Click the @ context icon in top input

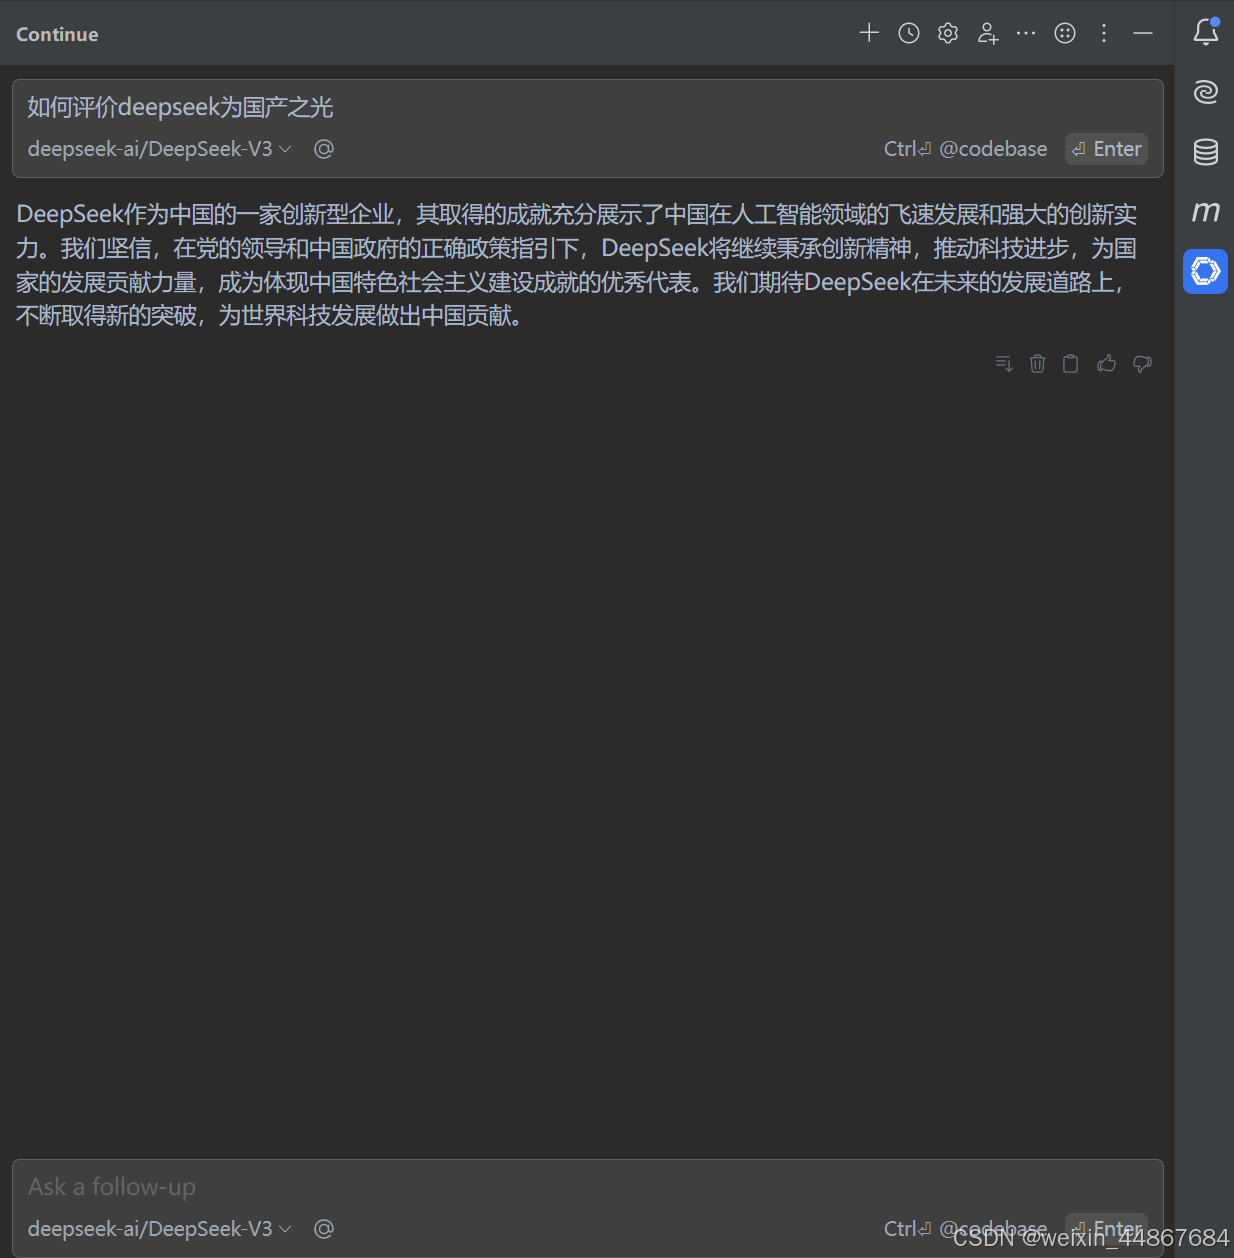tap(324, 149)
